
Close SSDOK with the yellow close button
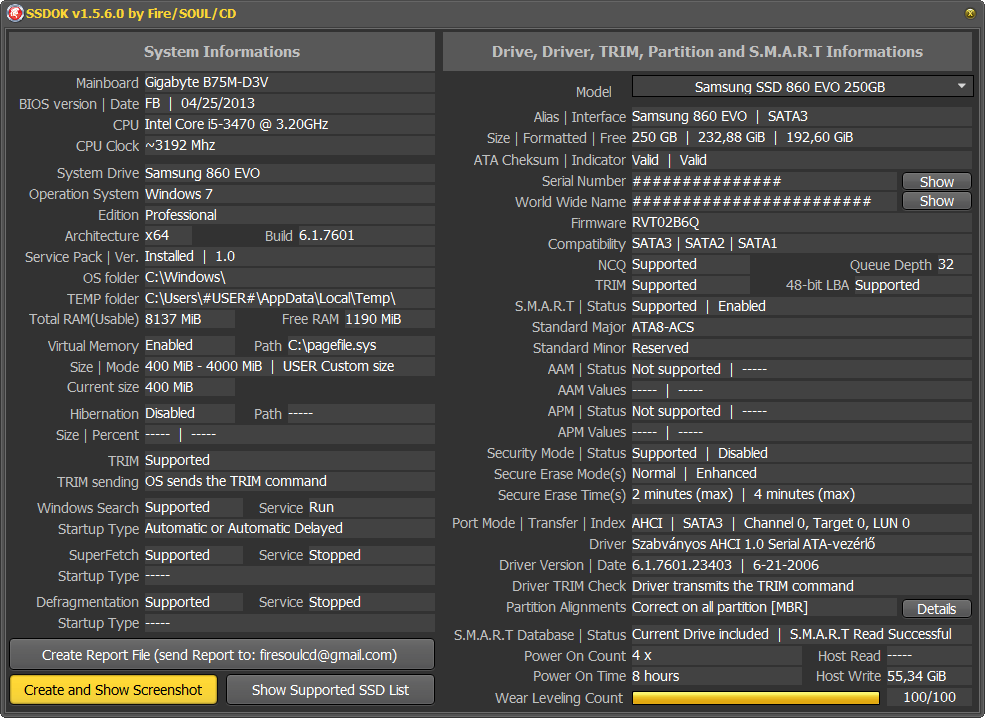pos(970,13)
